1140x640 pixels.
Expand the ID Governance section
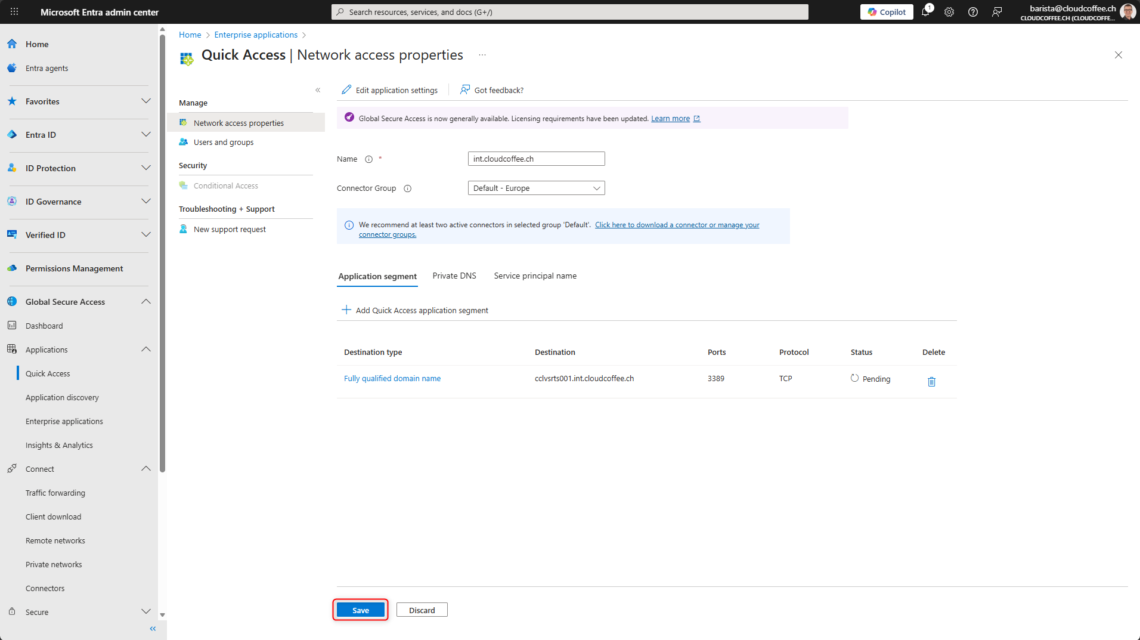point(146,201)
